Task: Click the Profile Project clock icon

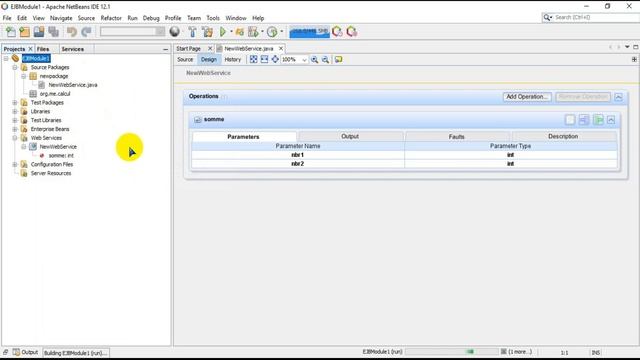Action: (272, 32)
